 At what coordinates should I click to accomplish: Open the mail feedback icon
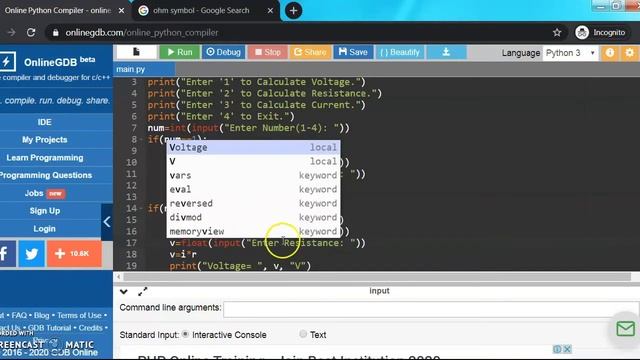click(625, 329)
